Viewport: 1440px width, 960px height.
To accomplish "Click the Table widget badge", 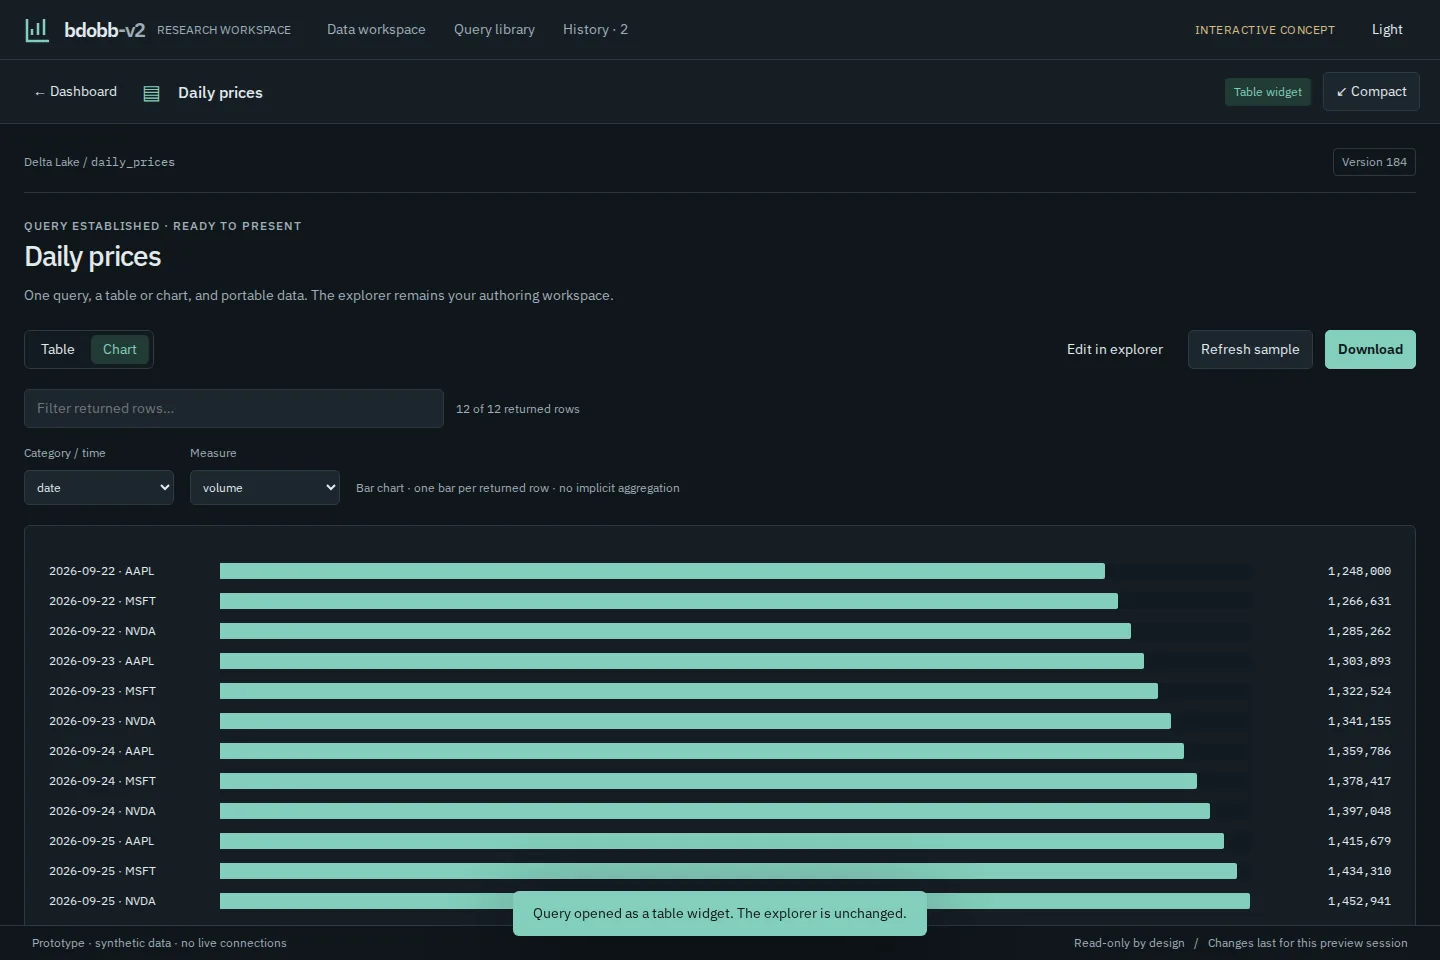I will coord(1267,92).
